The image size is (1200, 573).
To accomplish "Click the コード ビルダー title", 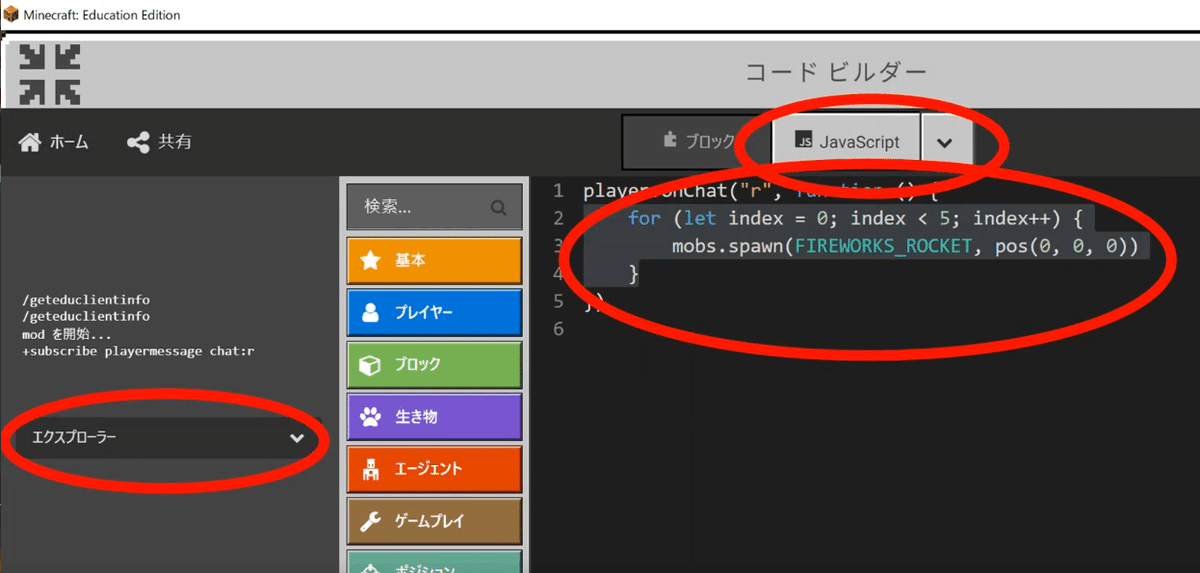I will [836, 72].
